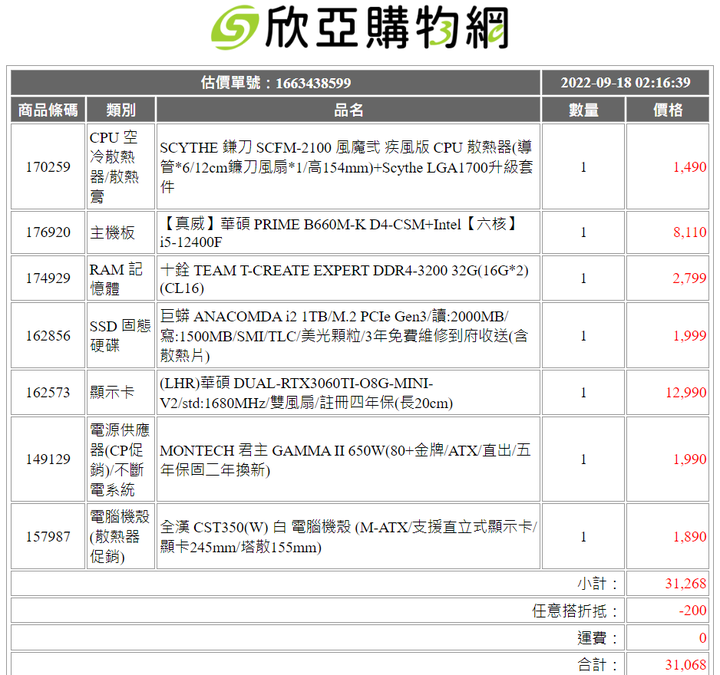Select barcode 162573 cell

pos(48,393)
